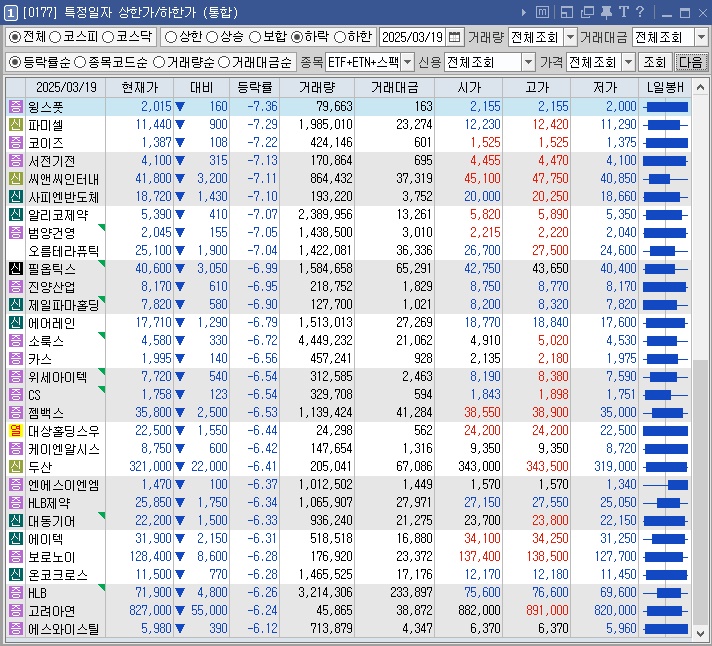Click the 거래량 column header

point(317,87)
